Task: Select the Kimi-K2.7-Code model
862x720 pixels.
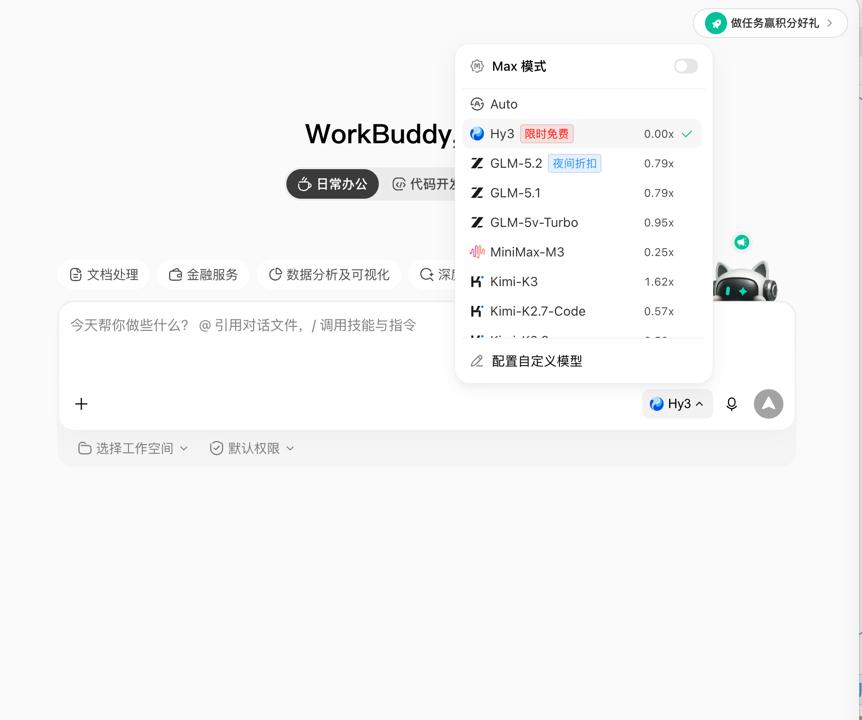Action: coord(582,312)
